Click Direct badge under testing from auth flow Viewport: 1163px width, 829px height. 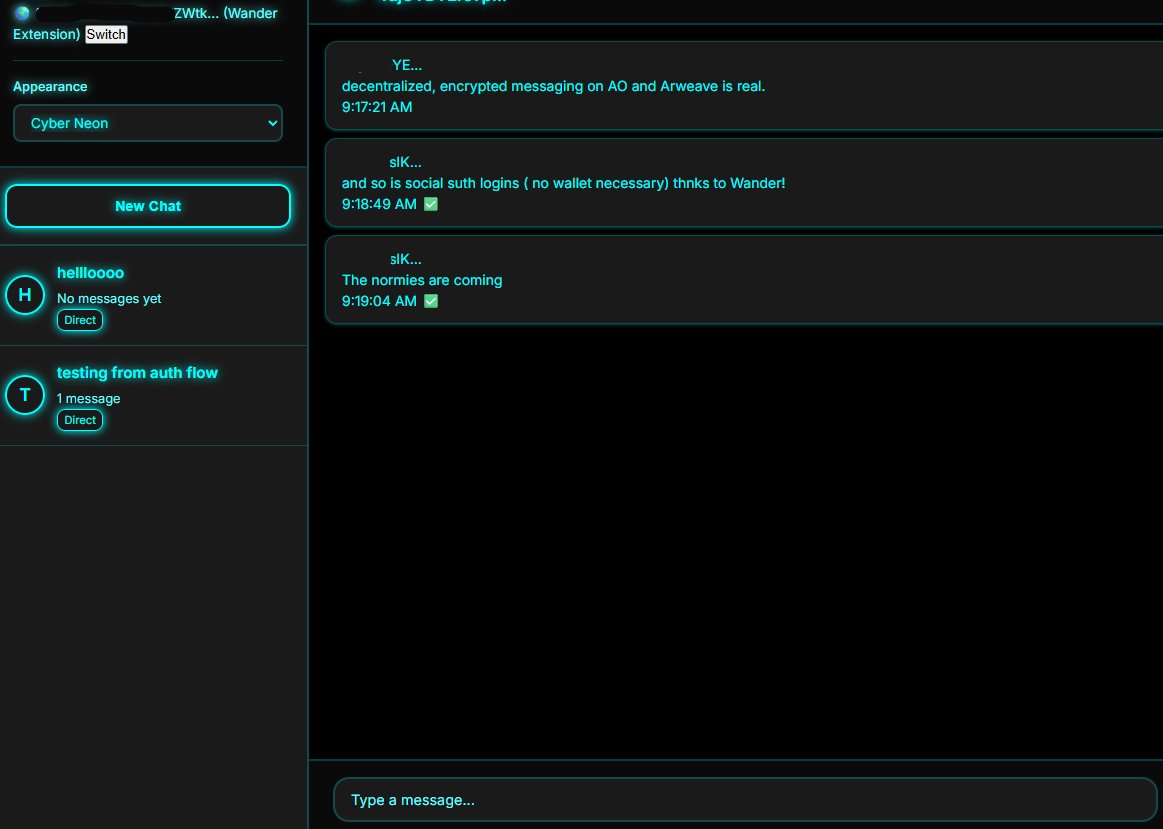tap(80, 420)
